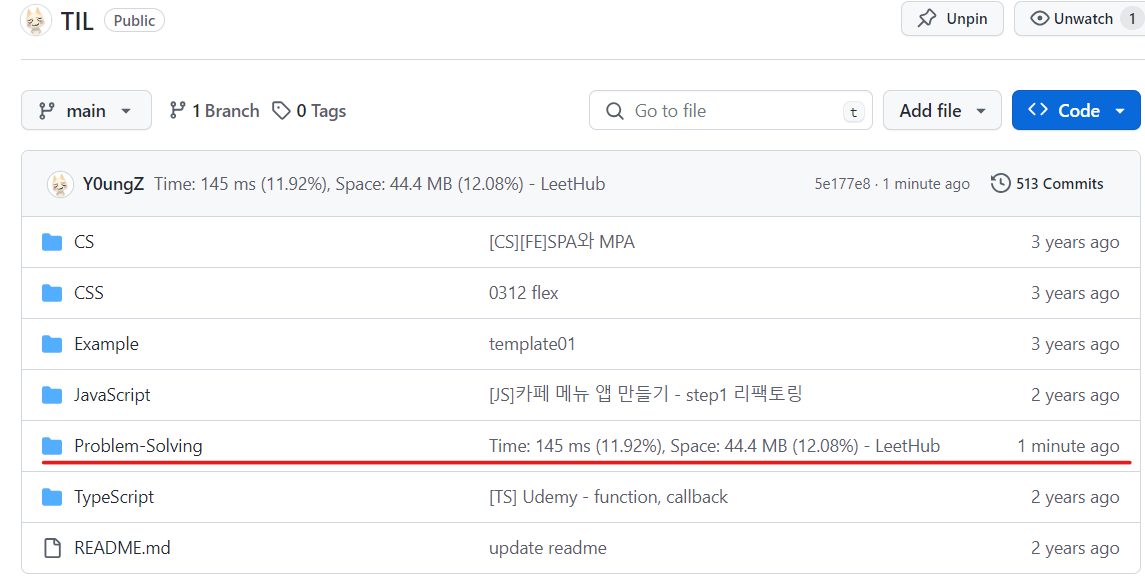Open the README.md file
The image size is (1145, 580).
point(123,548)
